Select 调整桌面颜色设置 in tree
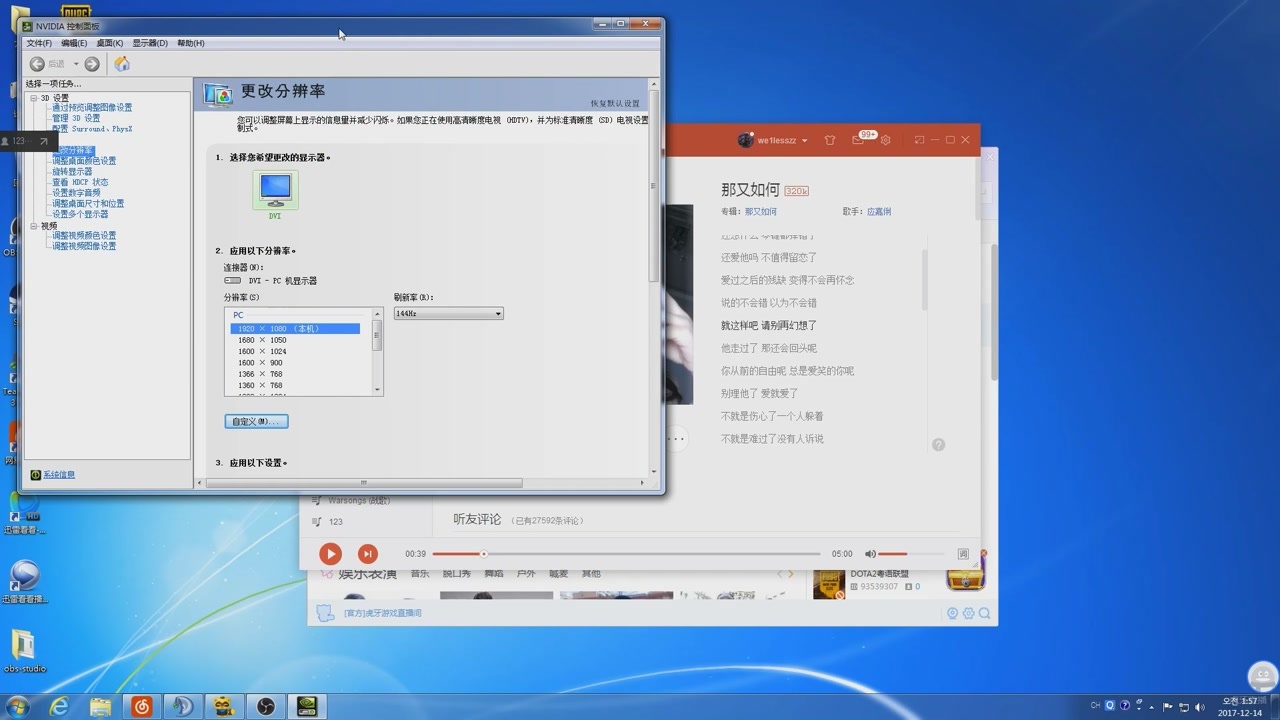The height and width of the screenshot is (720, 1280). pos(84,161)
